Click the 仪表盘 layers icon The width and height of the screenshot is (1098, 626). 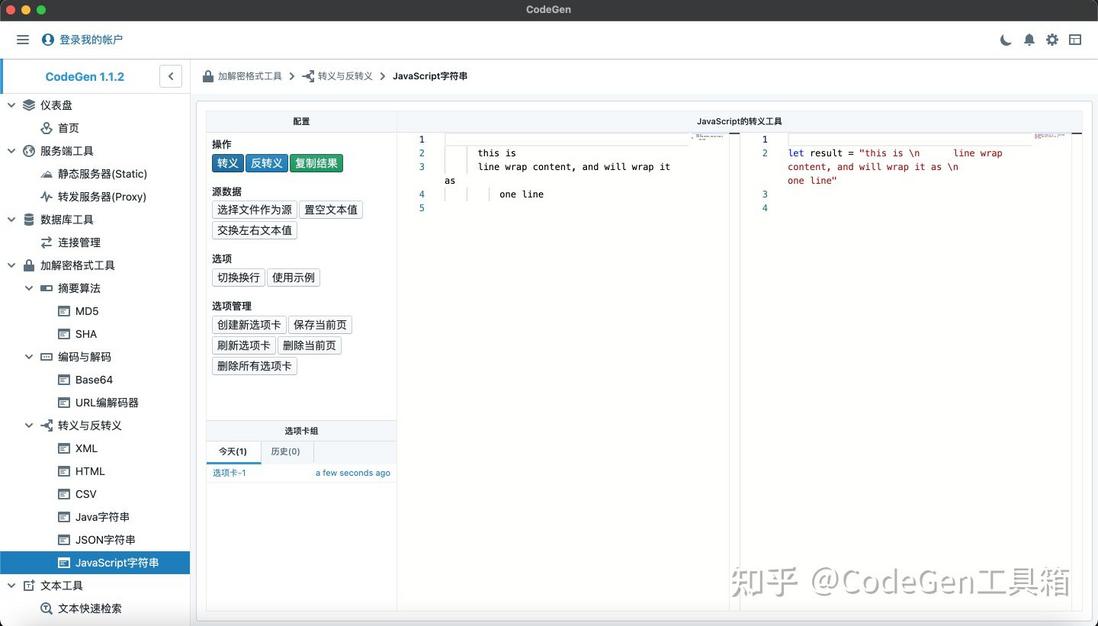[29, 105]
